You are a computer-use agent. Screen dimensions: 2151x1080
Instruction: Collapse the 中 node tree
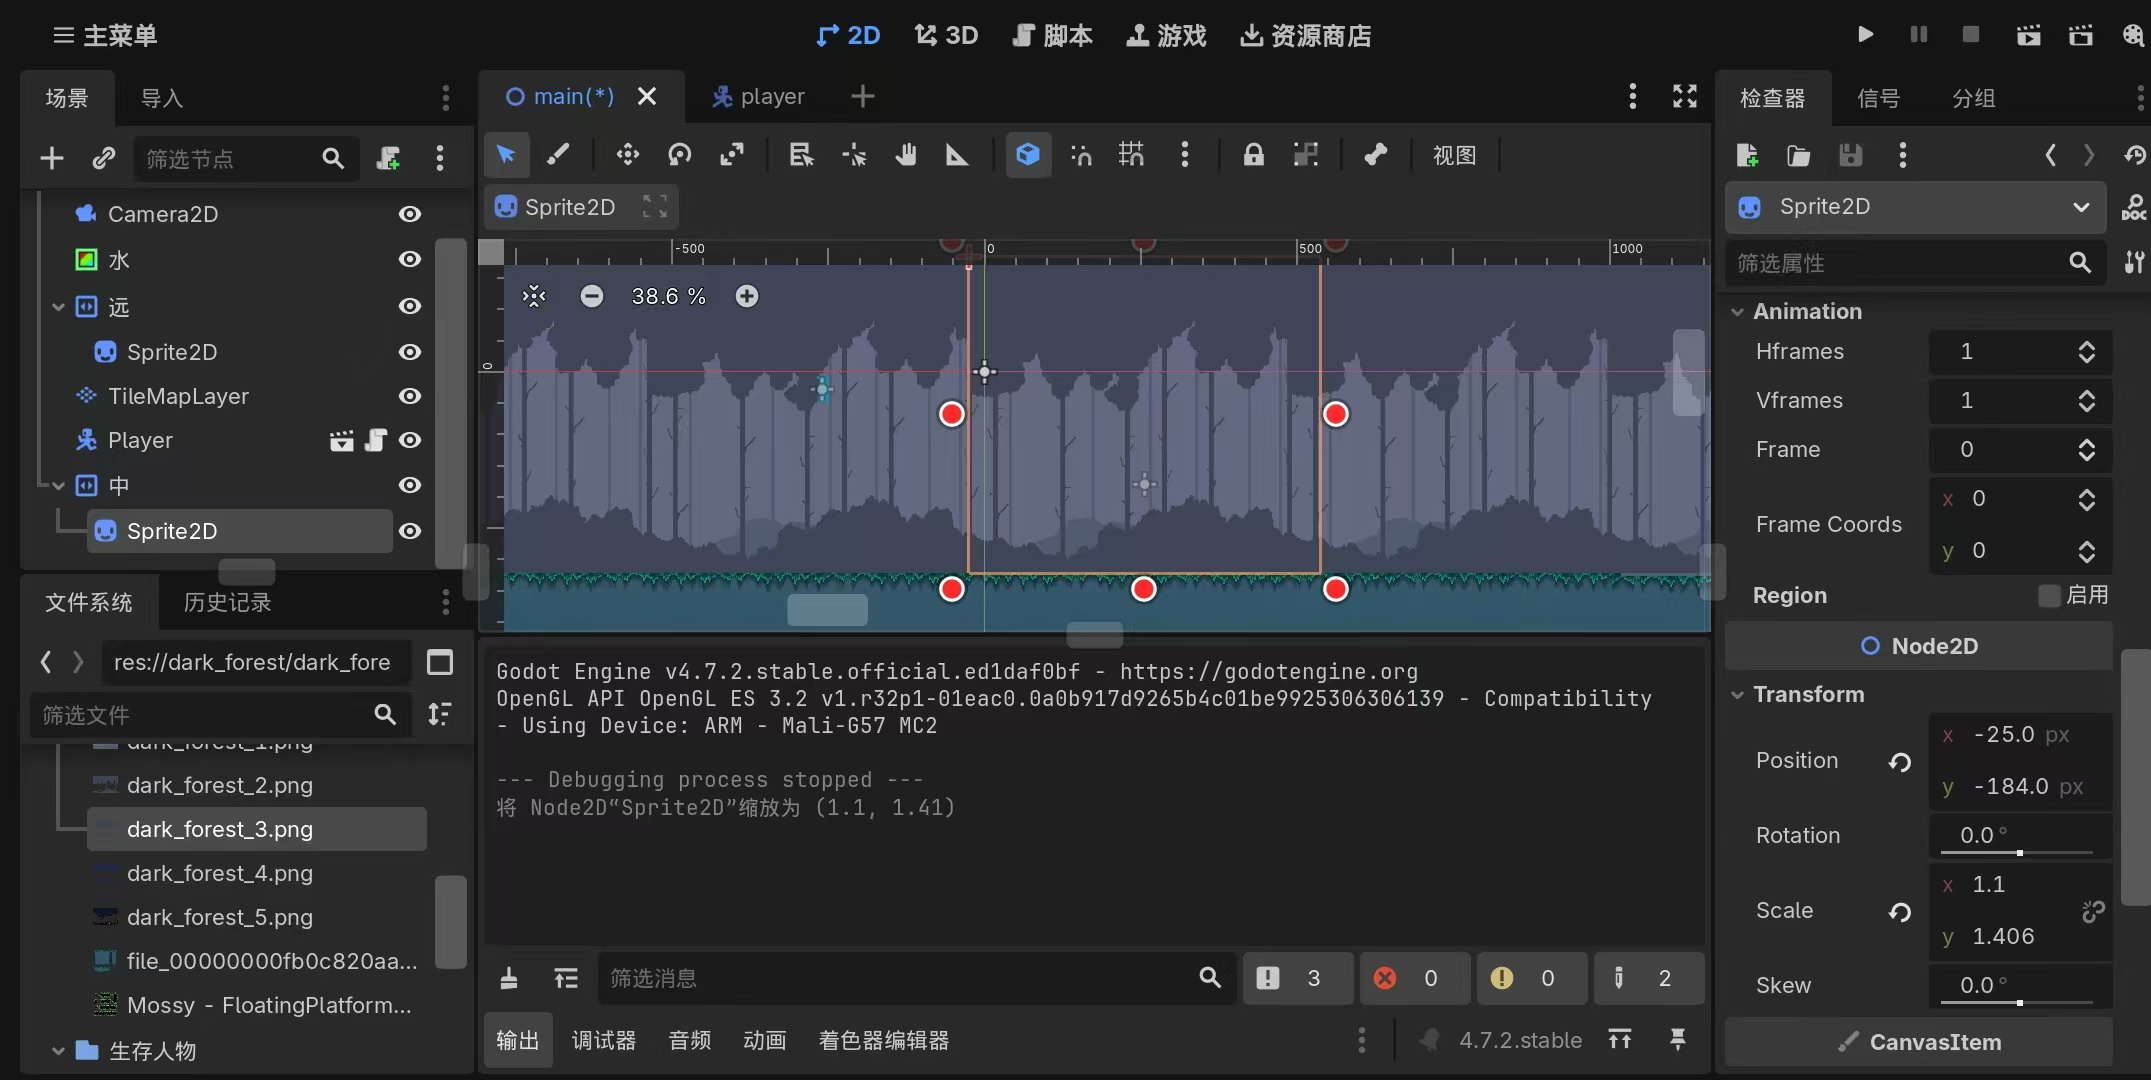click(58, 486)
